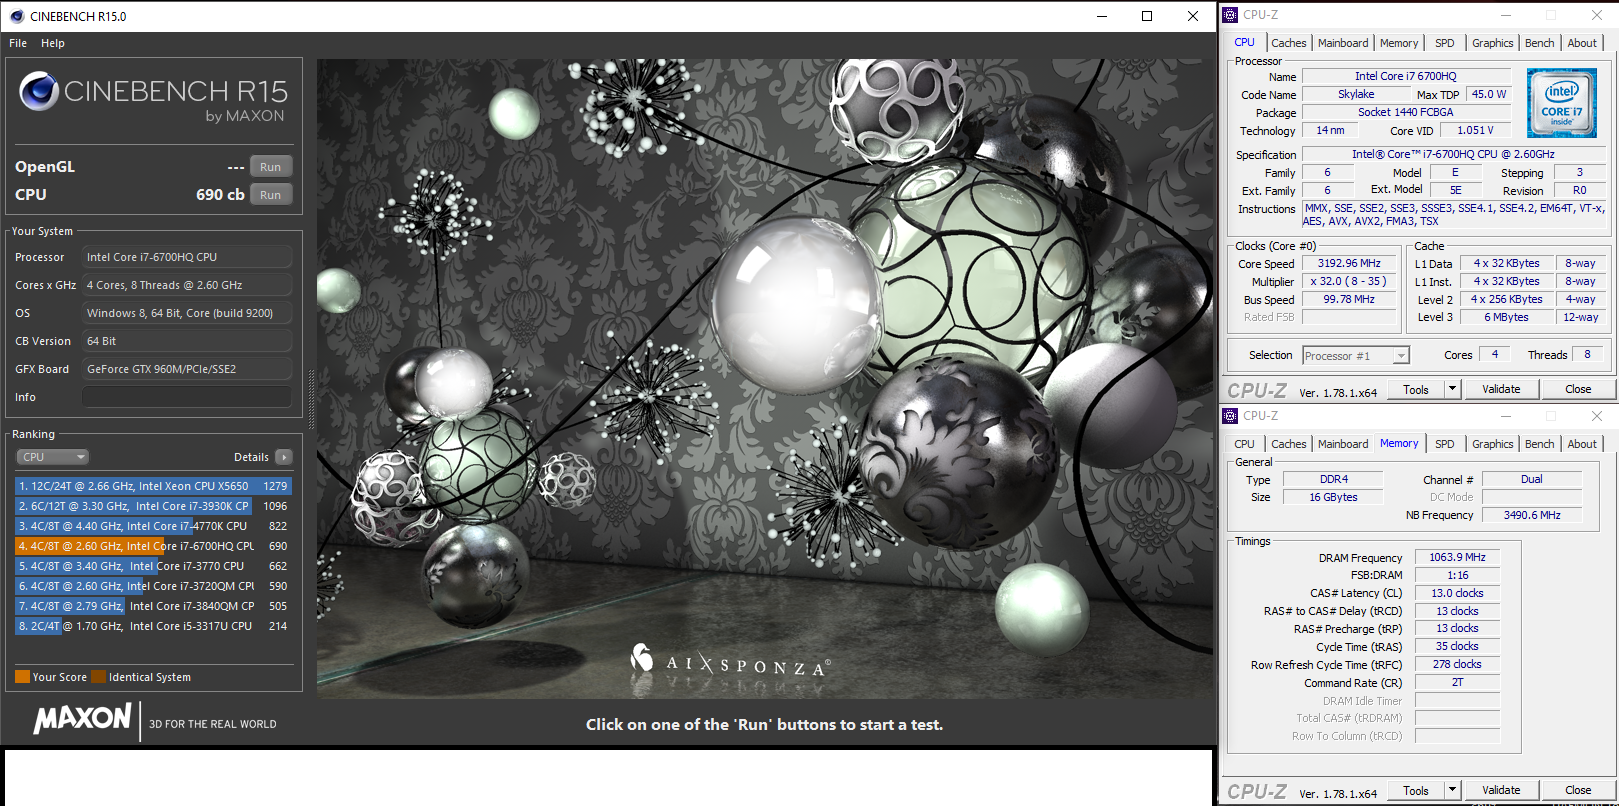
Task: Minimize the top CPU-Z window
Action: [x=1506, y=15]
